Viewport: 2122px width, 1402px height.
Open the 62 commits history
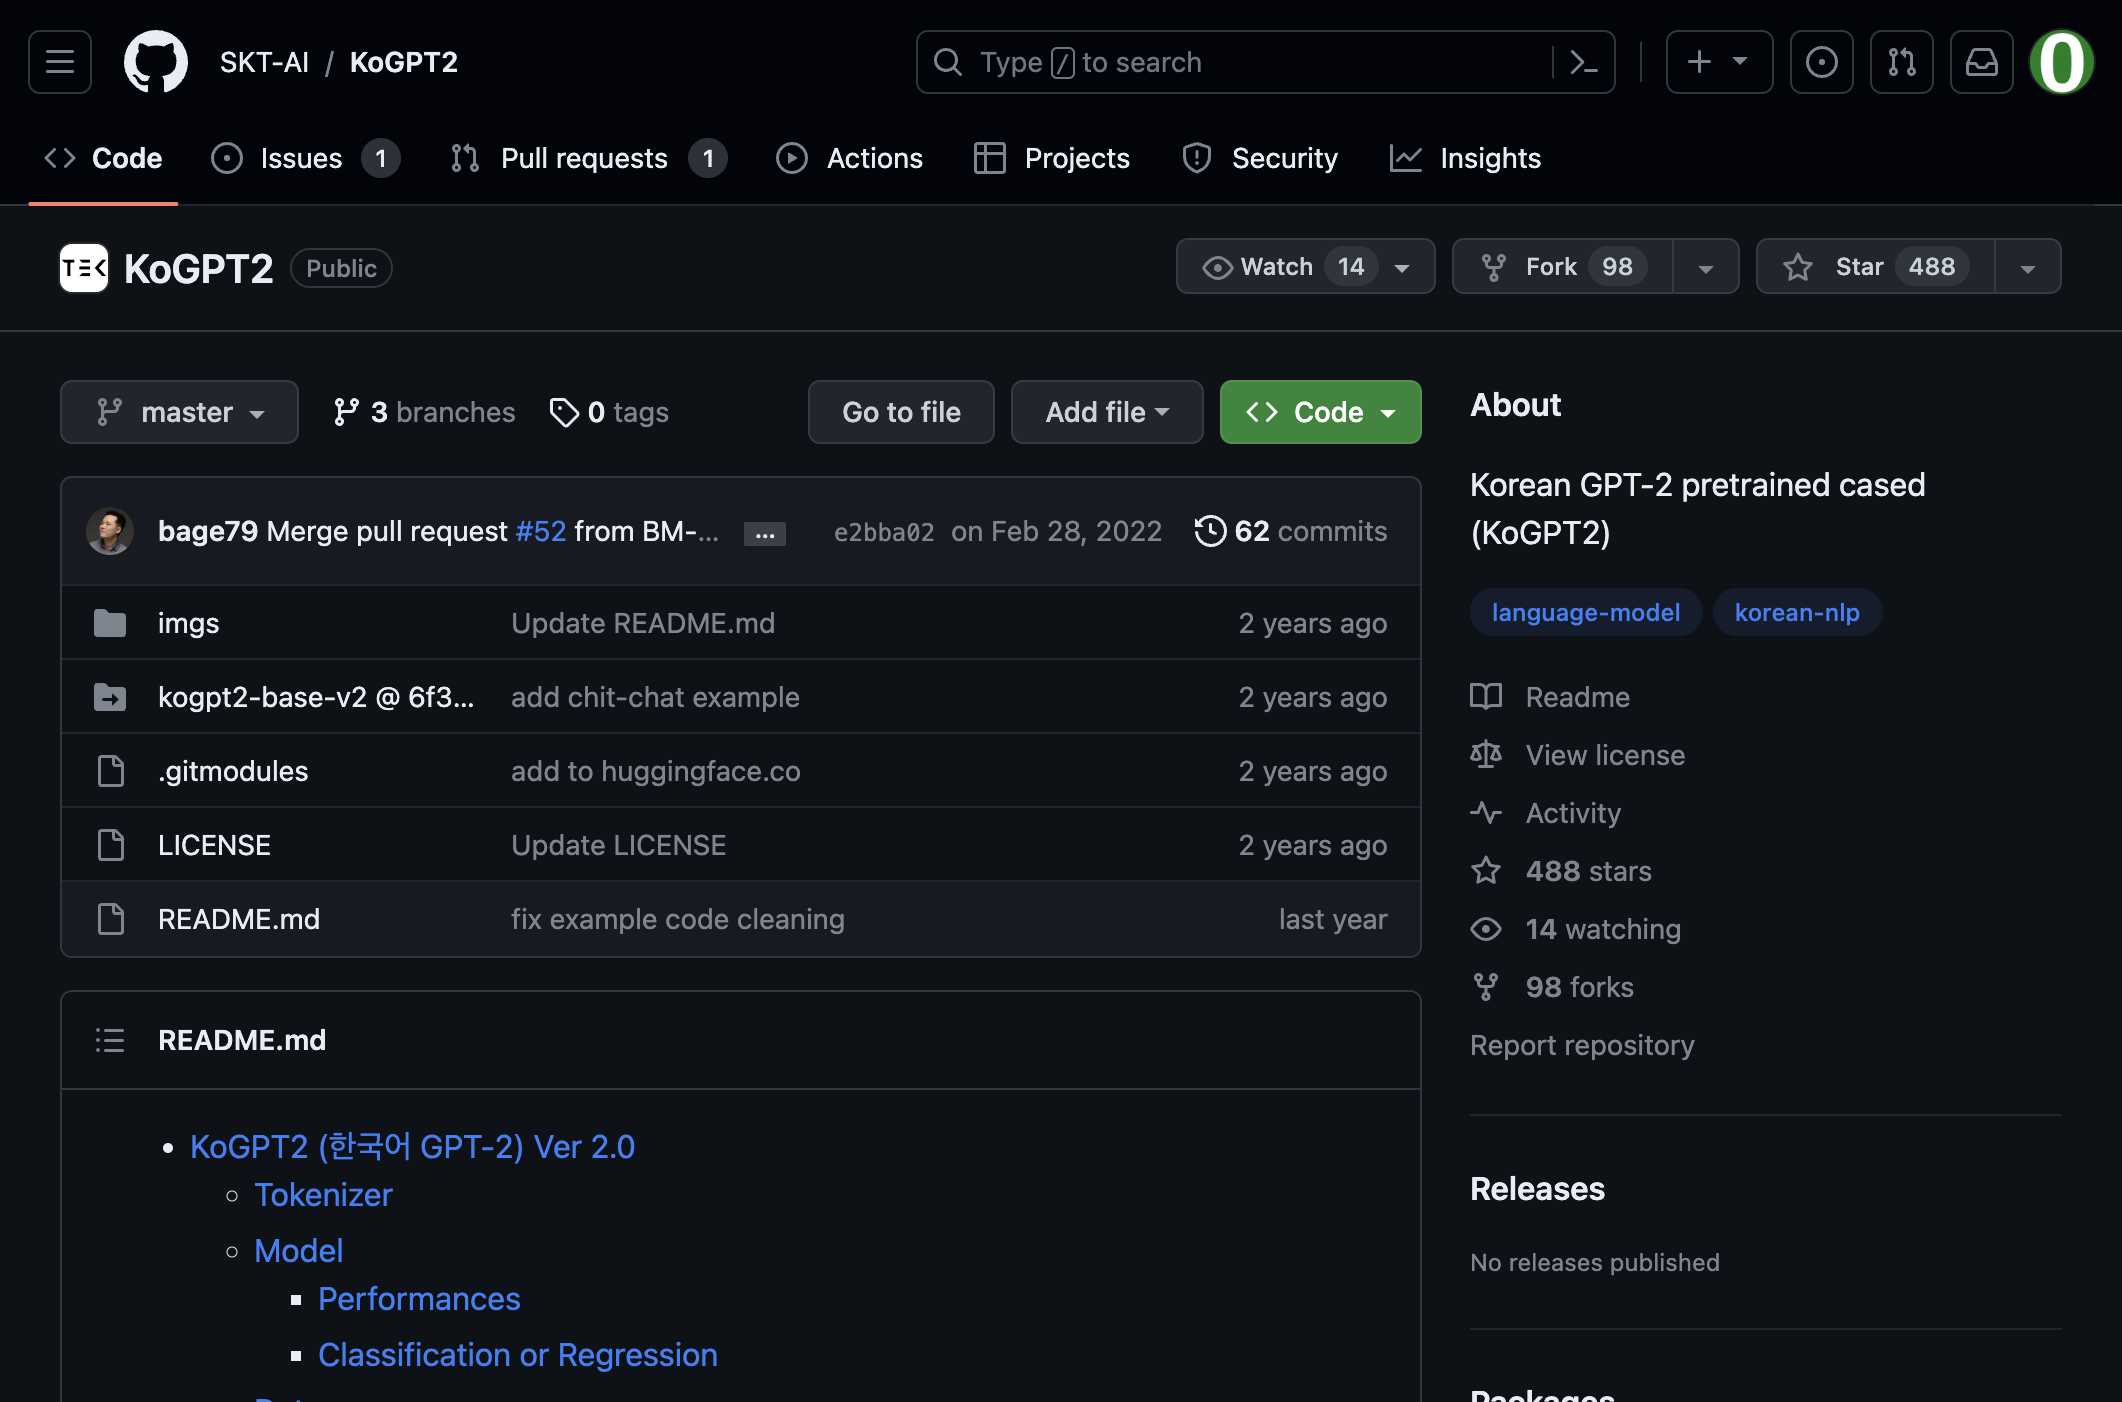point(1291,531)
